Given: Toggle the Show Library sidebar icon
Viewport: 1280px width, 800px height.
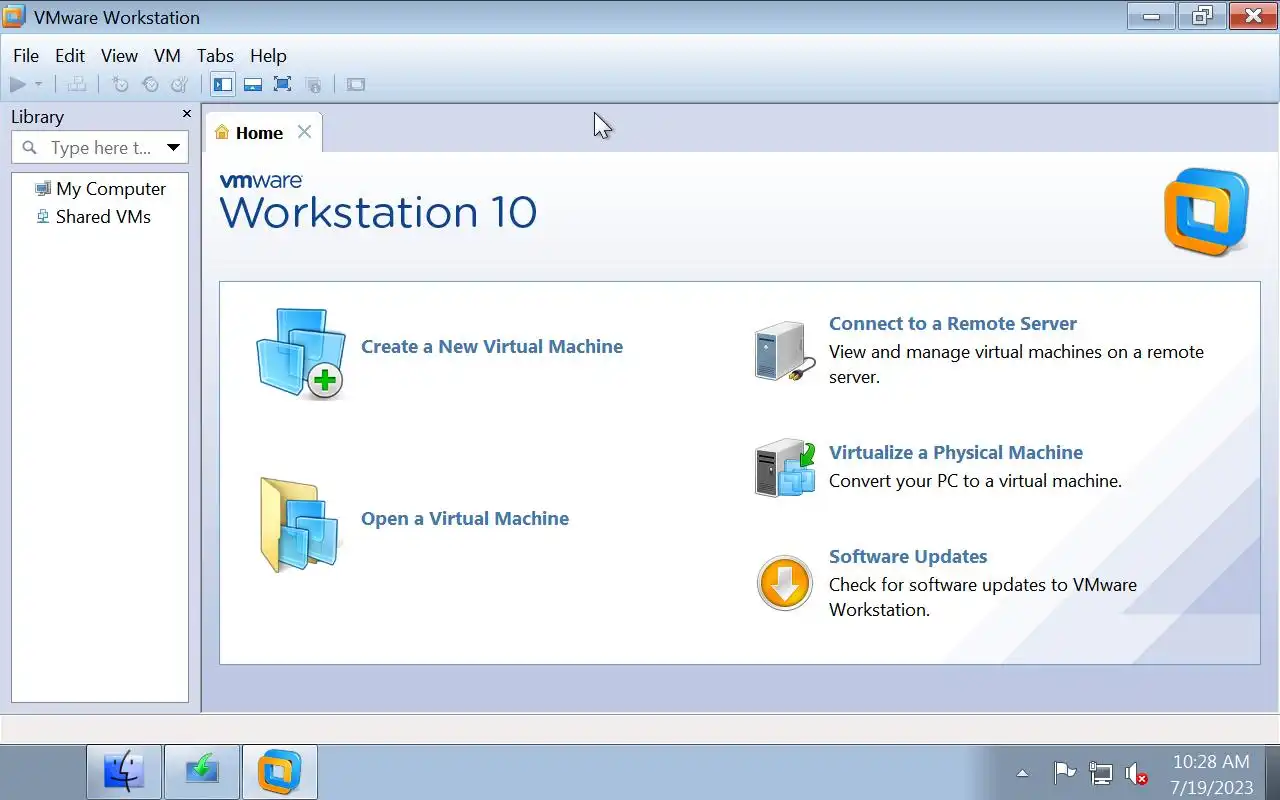Looking at the screenshot, I should click(222, 84).
